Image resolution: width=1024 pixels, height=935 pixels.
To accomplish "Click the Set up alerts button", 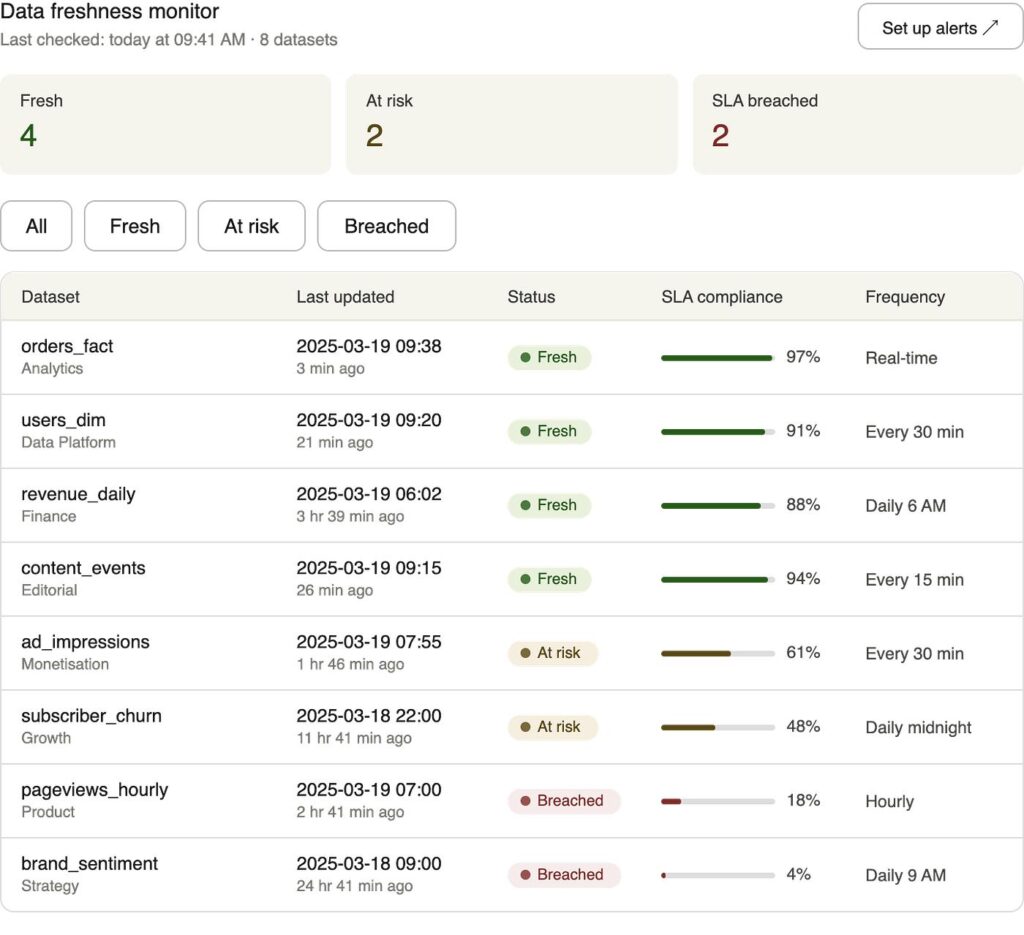I will [x=940, y=27].
